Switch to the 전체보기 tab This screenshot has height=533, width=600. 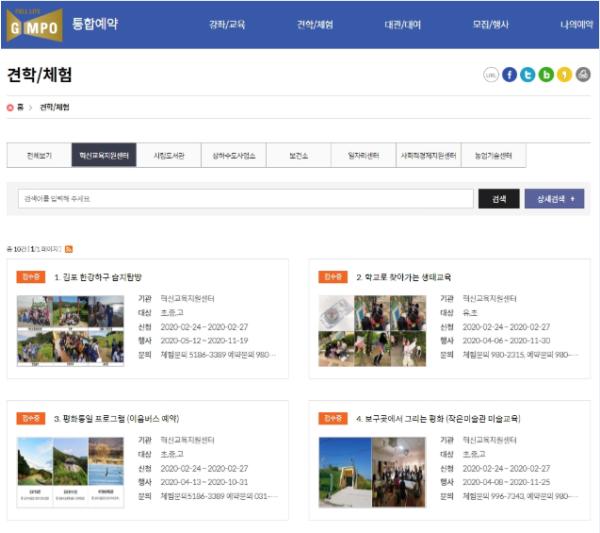pyautogui.click(x=39, y=156)
